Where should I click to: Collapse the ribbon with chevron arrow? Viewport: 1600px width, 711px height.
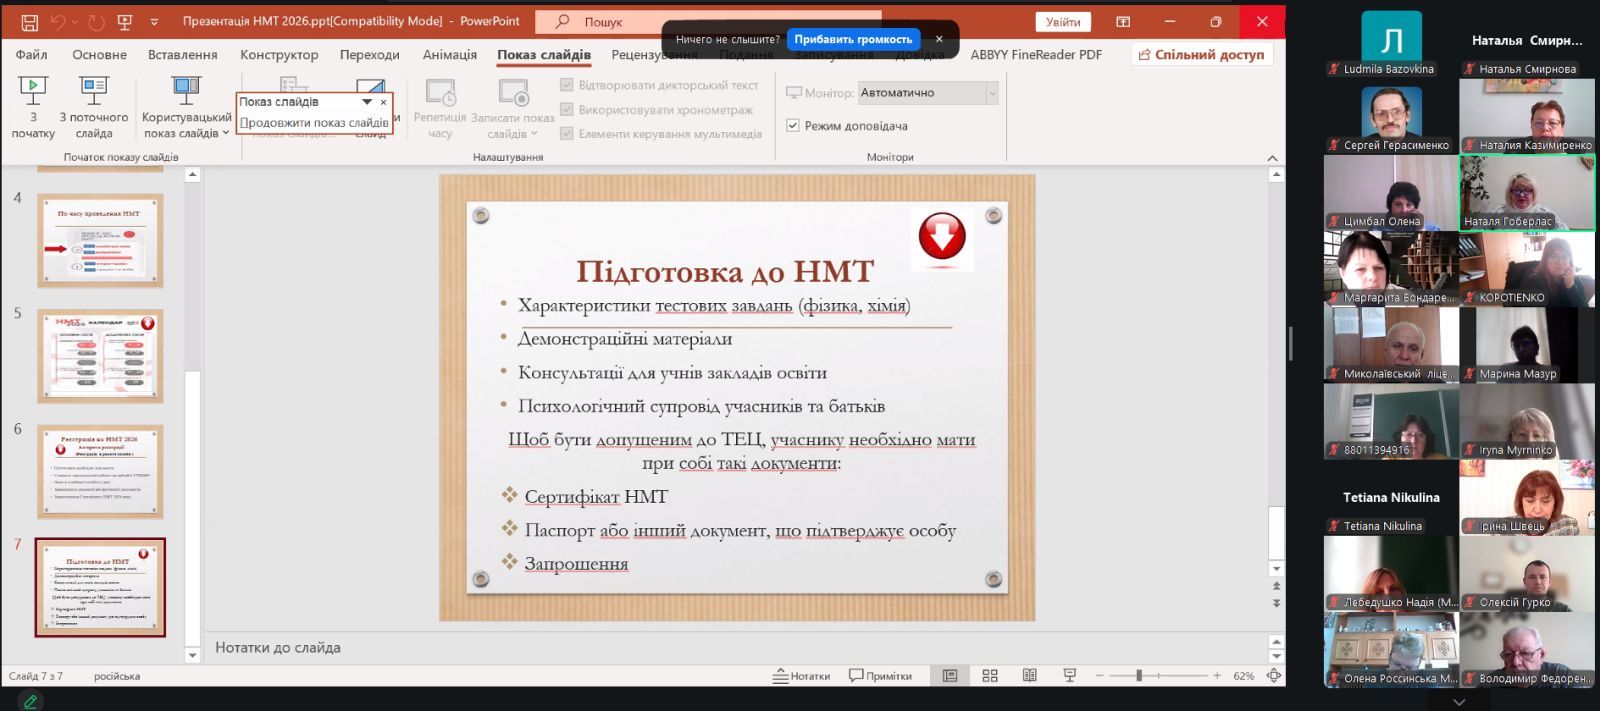coord(1272,158)
